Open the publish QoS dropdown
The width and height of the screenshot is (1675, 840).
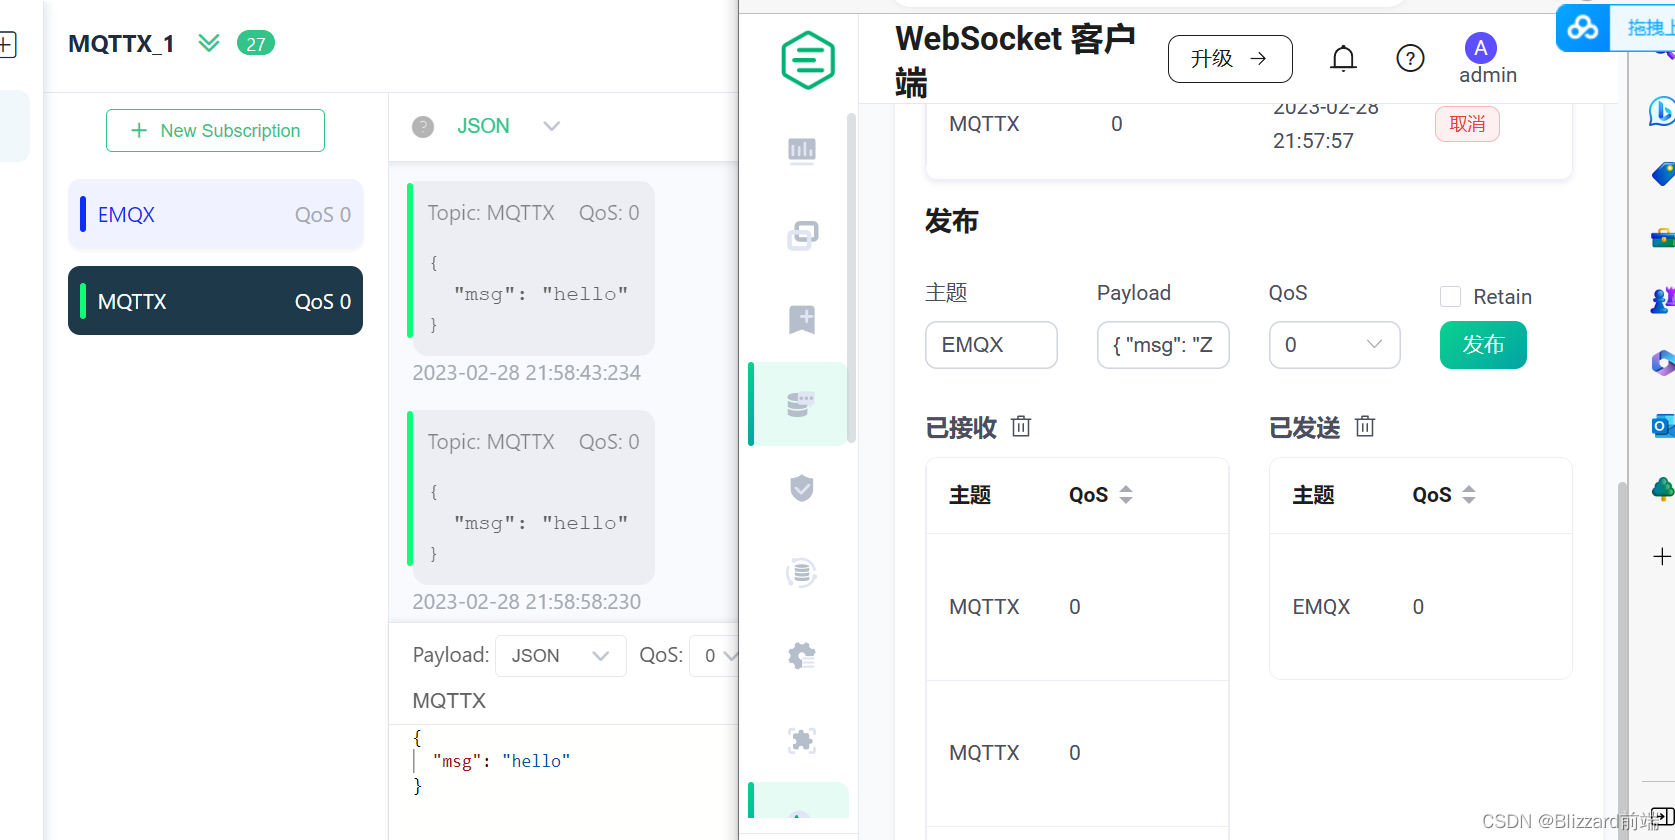point(1334,345)
